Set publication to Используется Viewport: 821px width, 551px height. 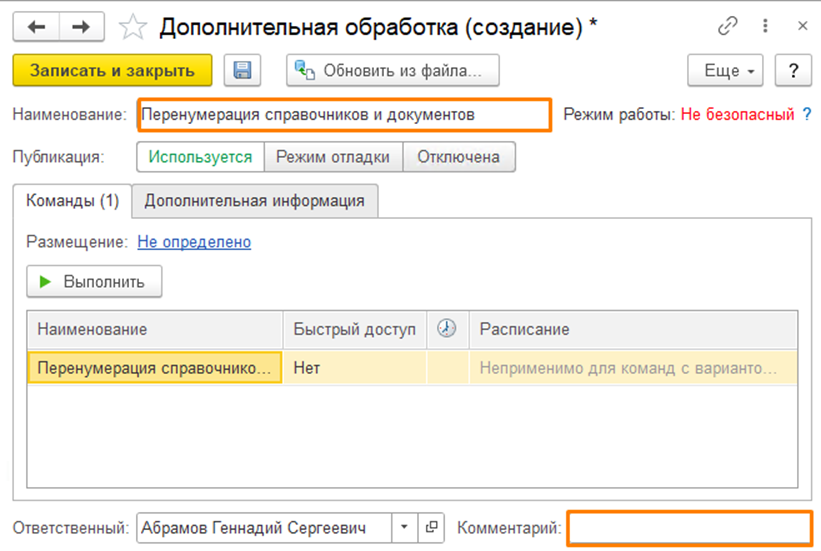point(200,157)
